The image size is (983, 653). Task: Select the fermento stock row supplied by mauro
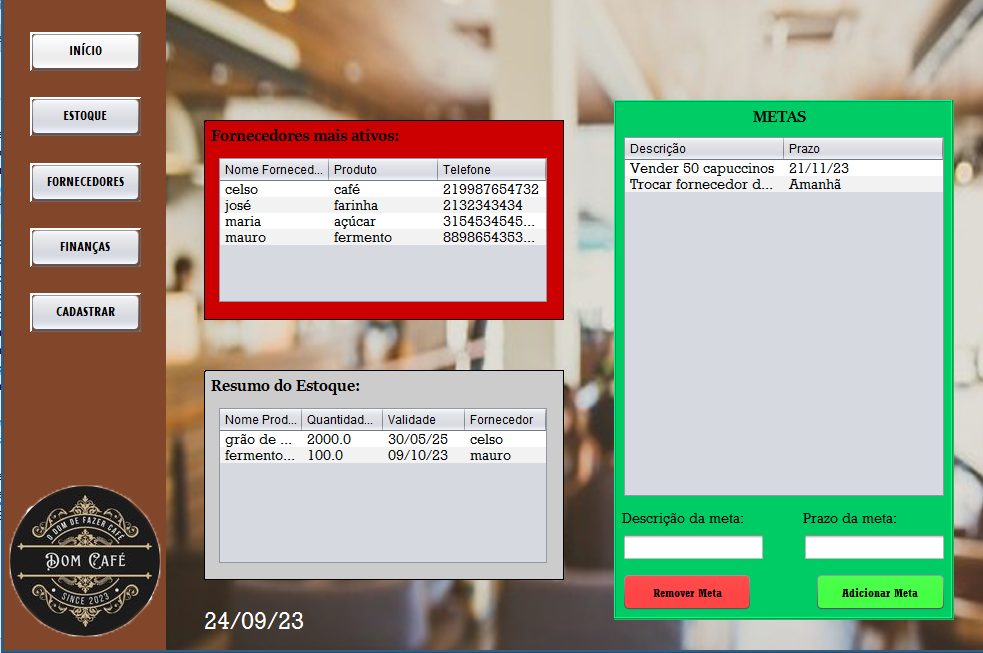click(x=300, y=454)
